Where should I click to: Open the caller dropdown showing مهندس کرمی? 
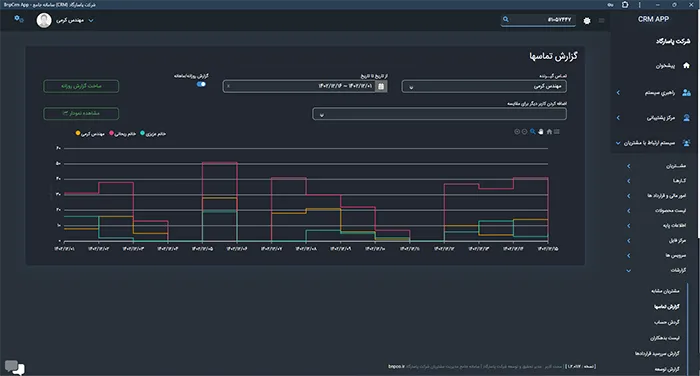tap(484, 86)
